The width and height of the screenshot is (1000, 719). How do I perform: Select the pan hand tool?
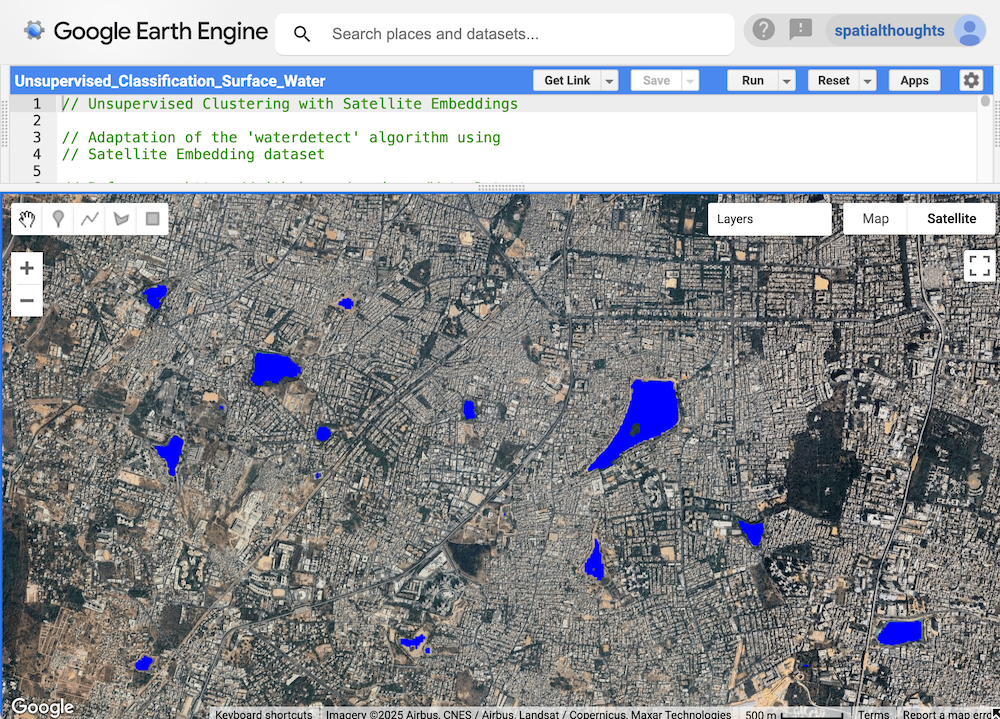pyautogui.click(x=27, y=219)
